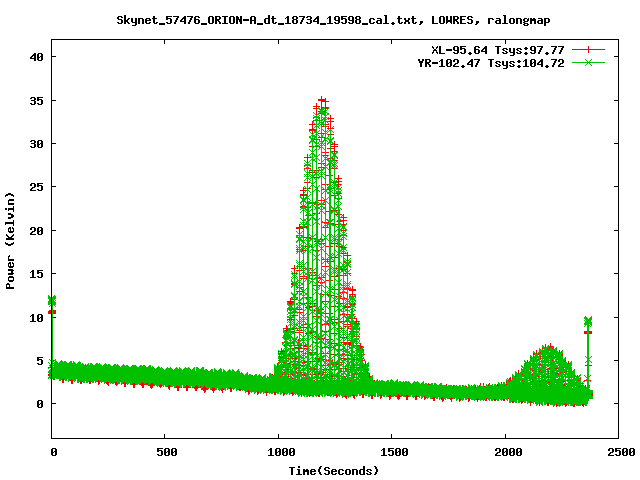Click the y-axis tick label 20
The width and height of the screenshot is (640, 480).
pyautogui.click(x=36, y=231)
